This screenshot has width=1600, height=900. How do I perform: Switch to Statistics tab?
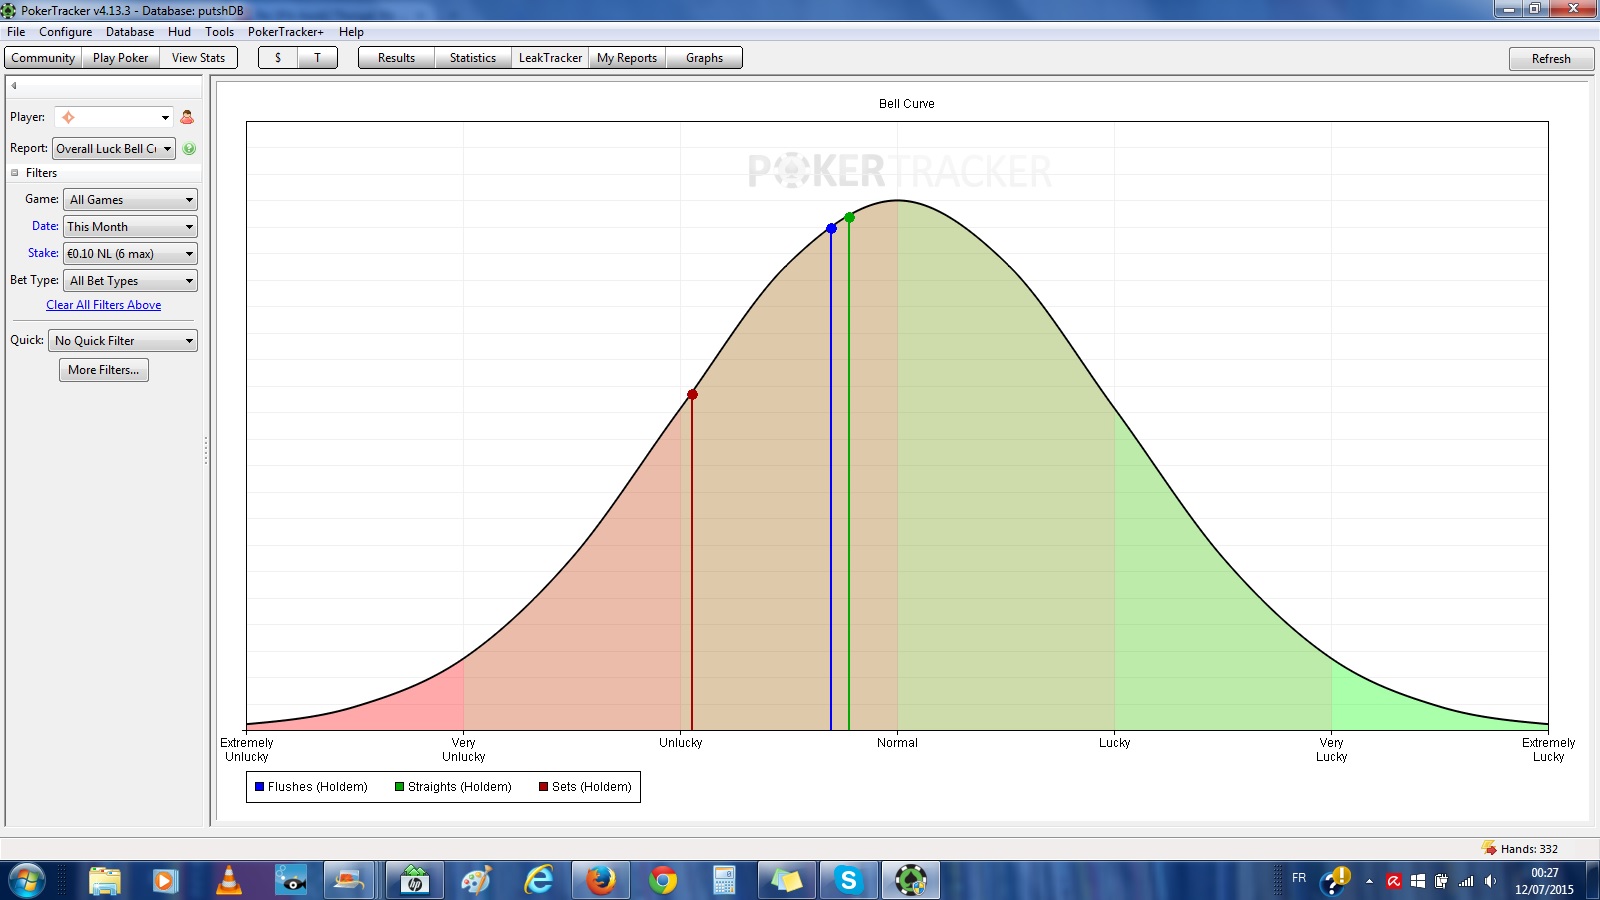coord(473,58)
